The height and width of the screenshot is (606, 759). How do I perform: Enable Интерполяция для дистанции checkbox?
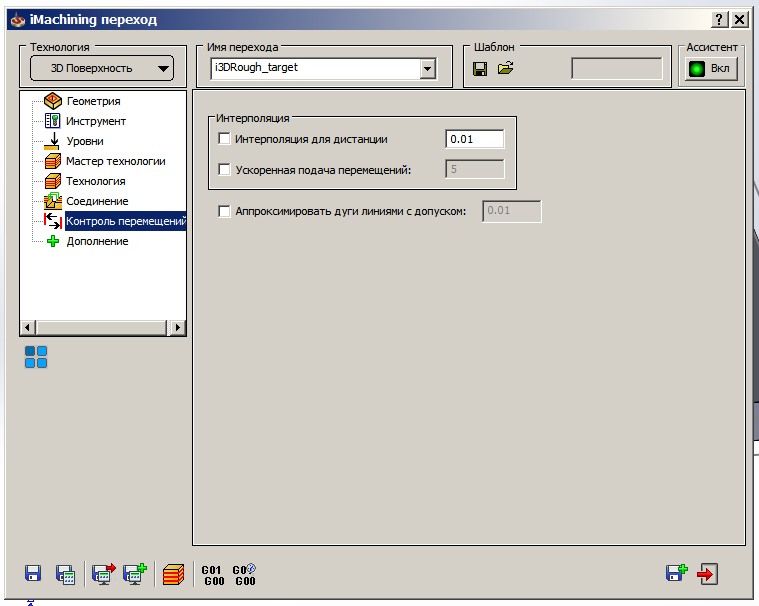point(224,139)
